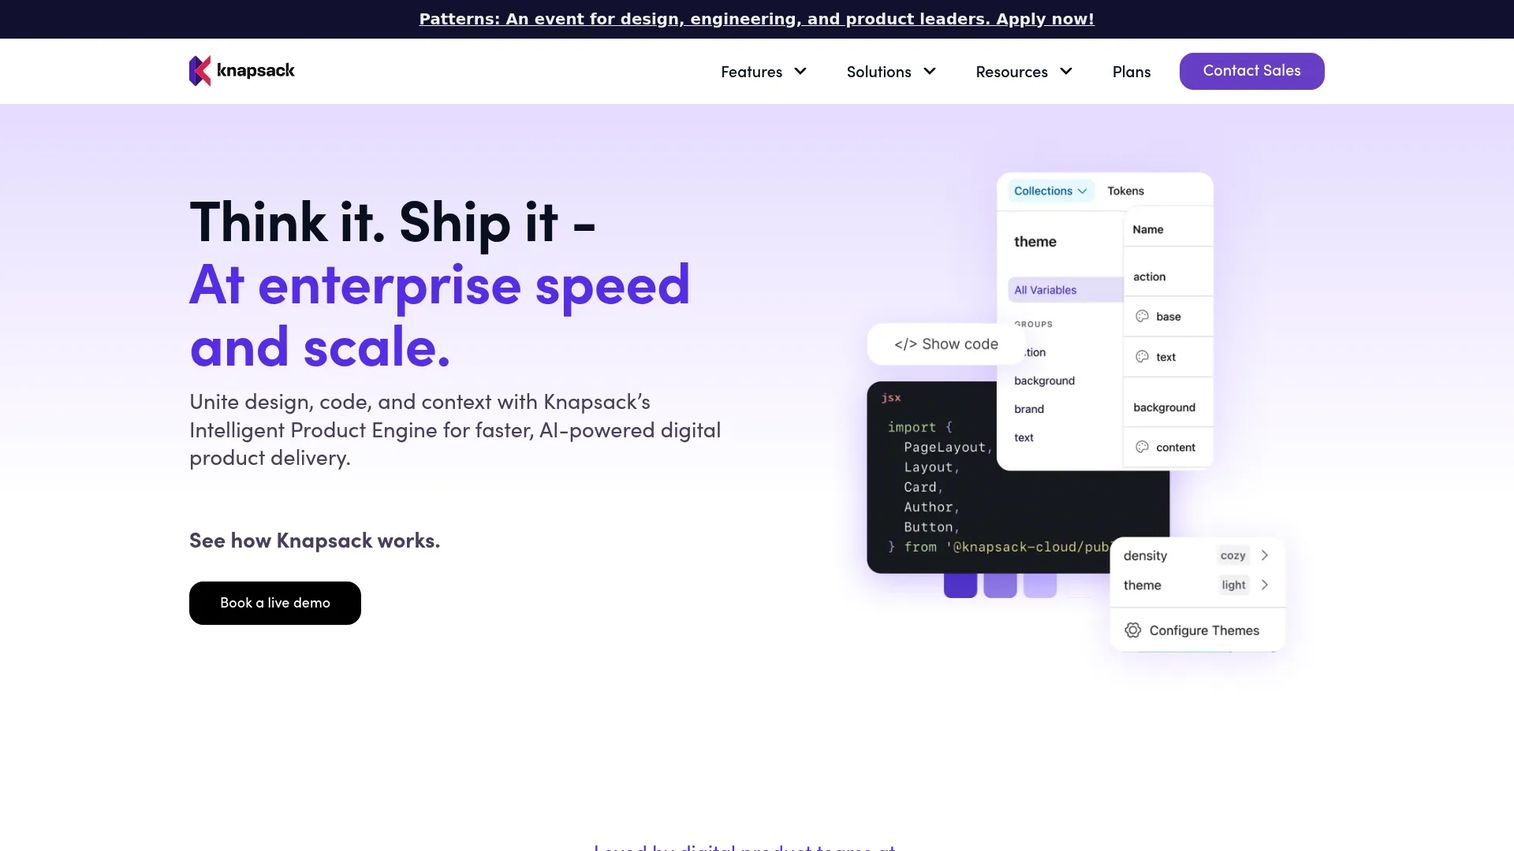Click the Contact Sales button
The width and height of the screenshot is (1514, 851).
[1252, 71]
